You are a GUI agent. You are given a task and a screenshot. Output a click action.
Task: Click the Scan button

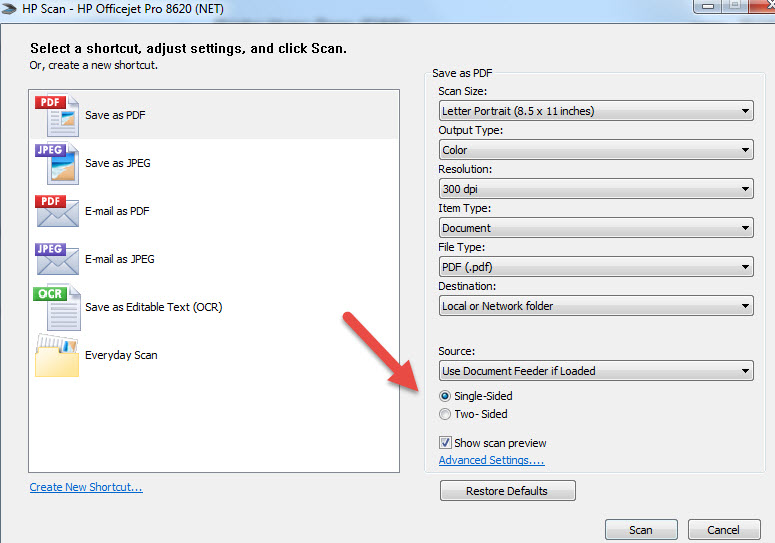pyautogui.click(x=641, y=530)
